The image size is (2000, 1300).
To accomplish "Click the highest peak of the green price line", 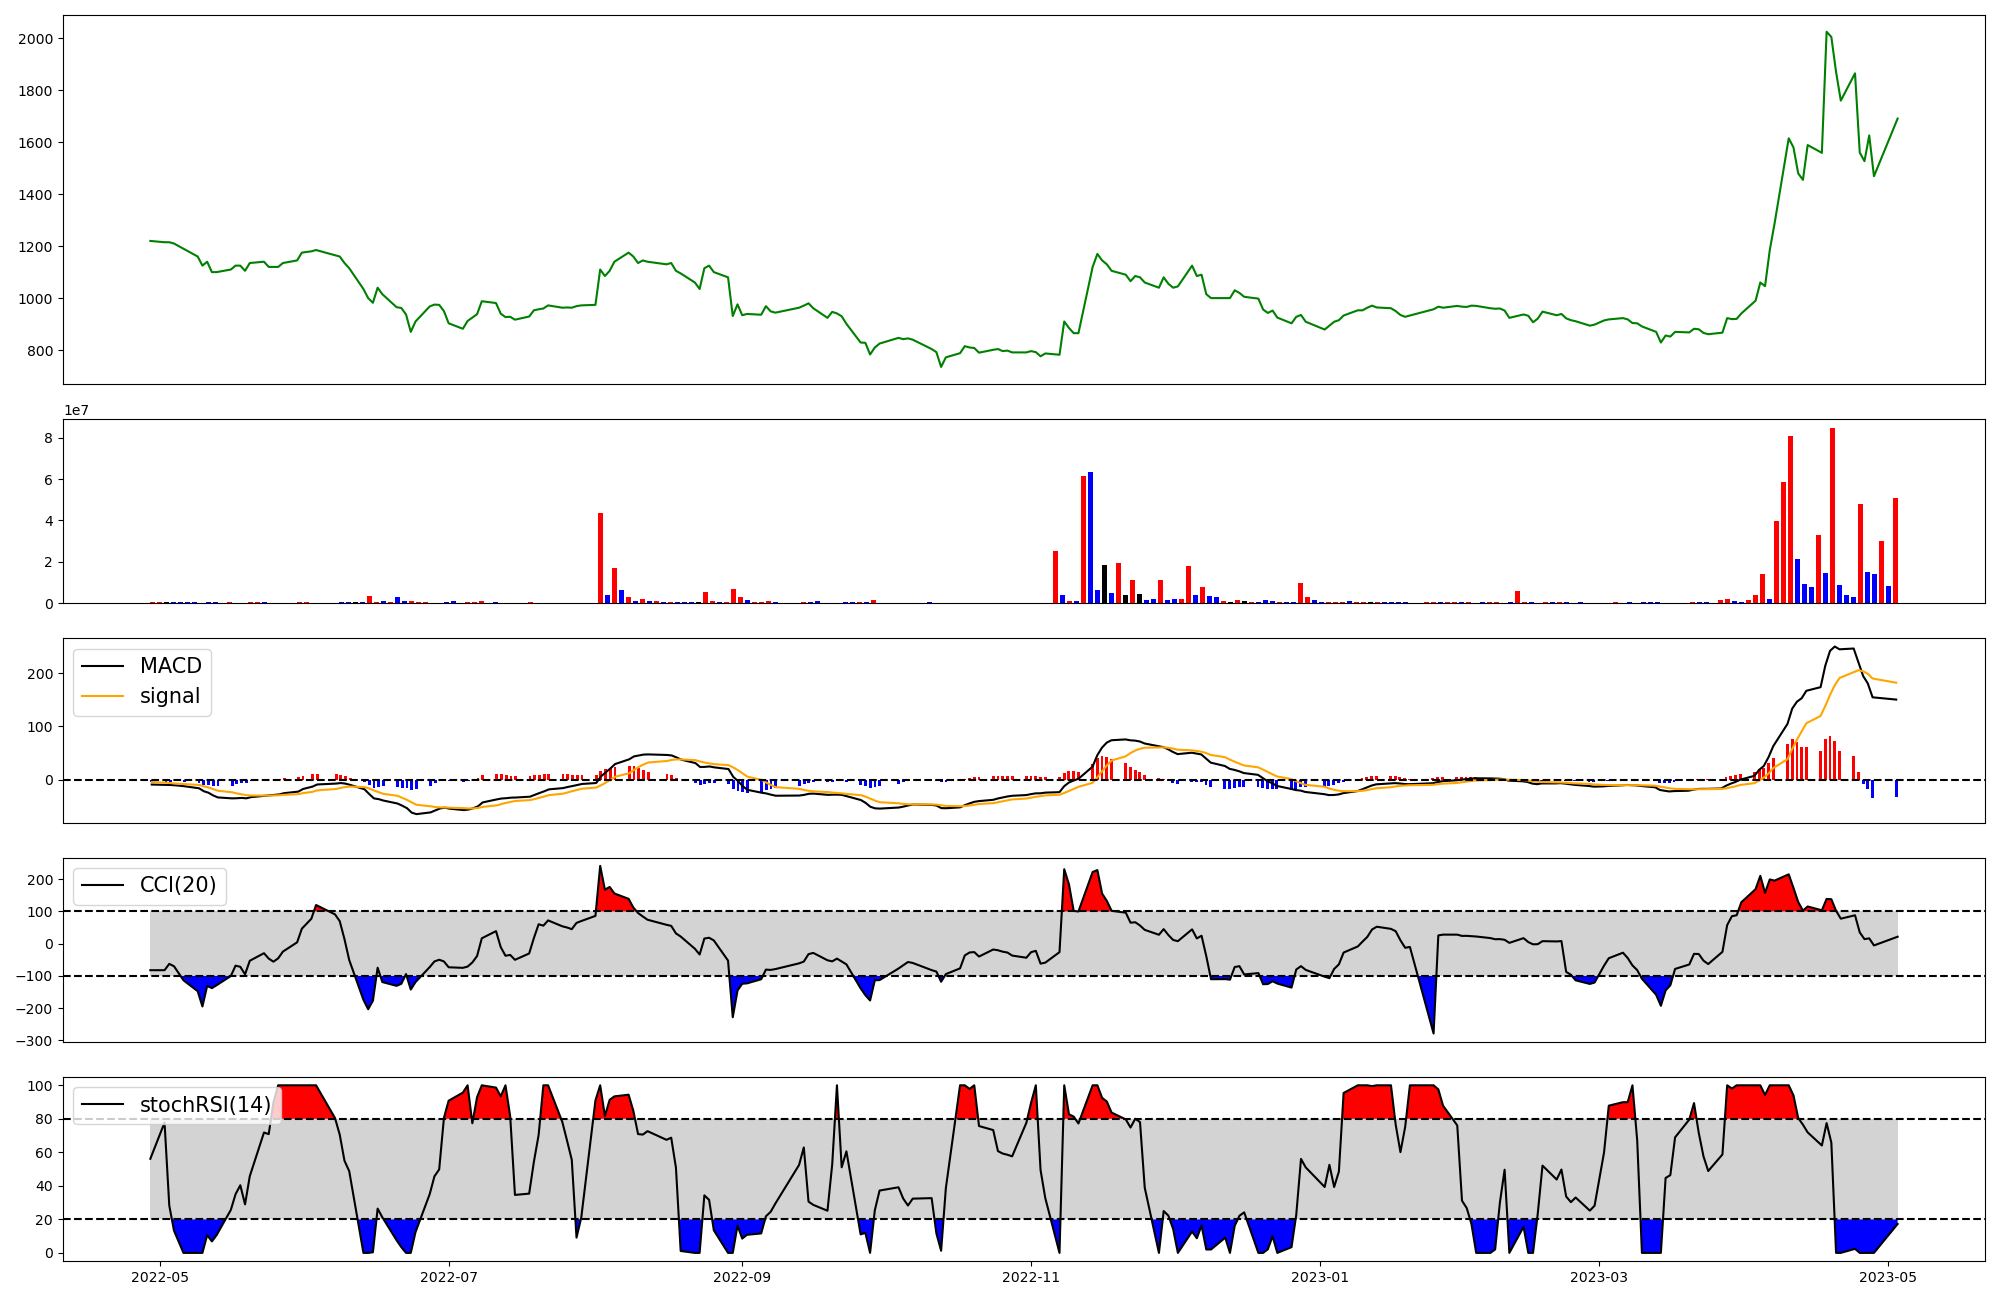I will tap(1826, 33).
